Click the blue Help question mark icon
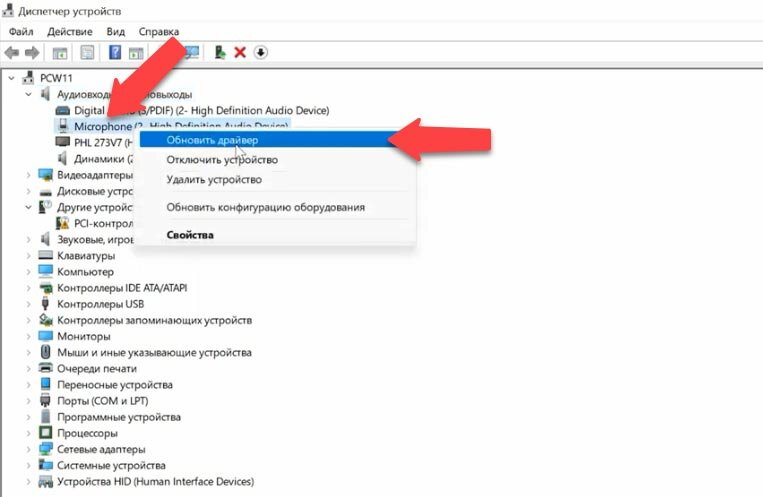763x497 pixels. 115,52
